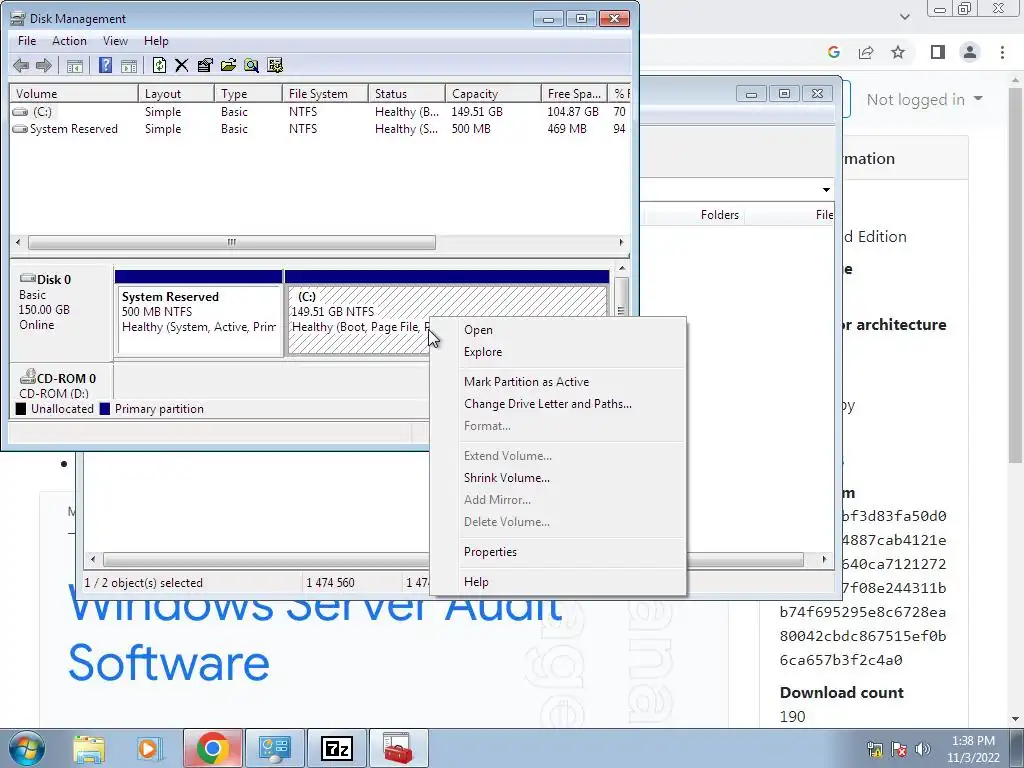Sort by the Volume column header
This screenshot has height=768, width=1024.
pyautogui.click(x=74, y=93)
